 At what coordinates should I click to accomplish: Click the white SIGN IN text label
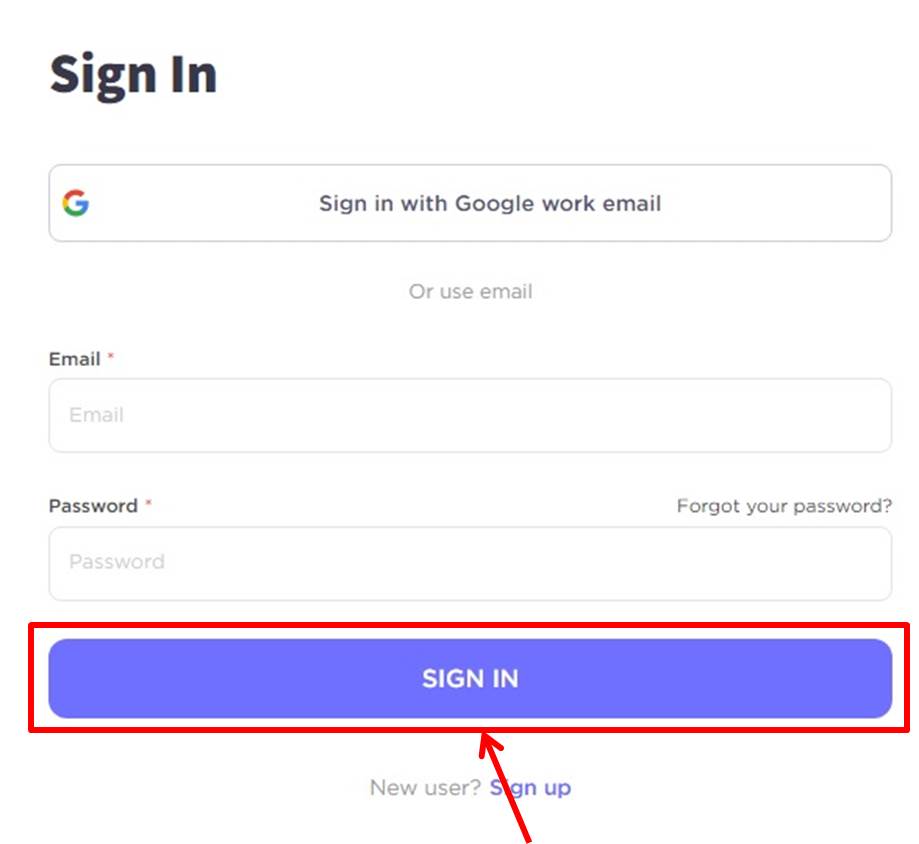pos(470,679)
